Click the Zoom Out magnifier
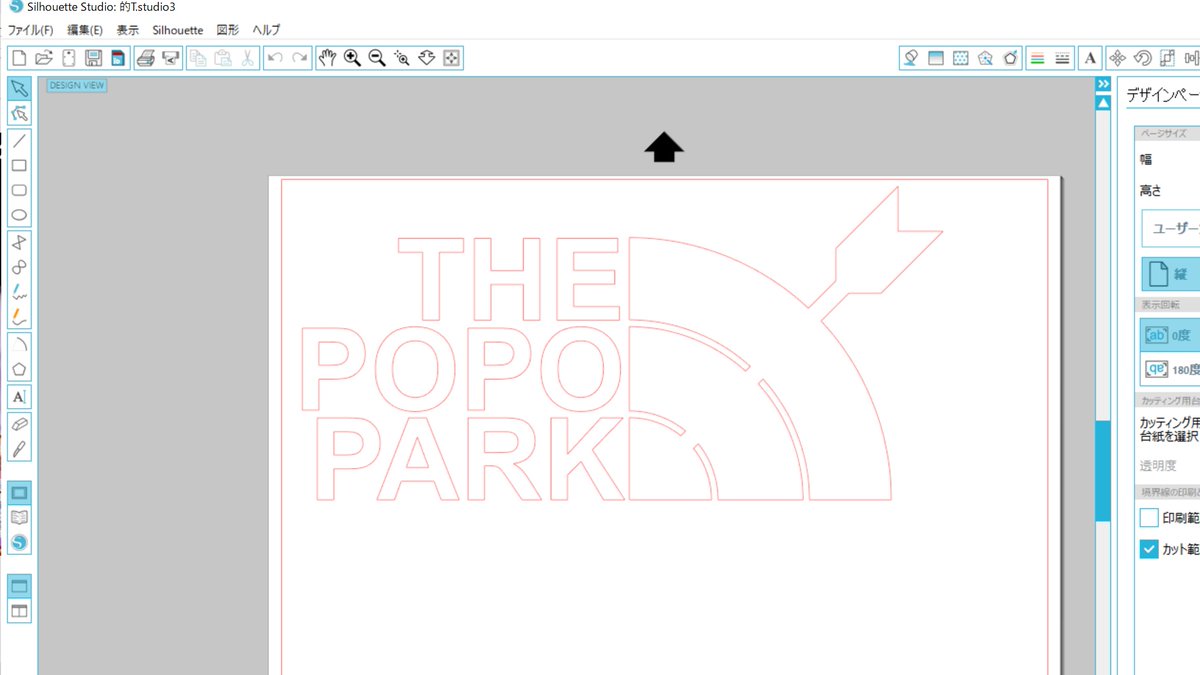 pyautogui.click(x=377, y=58)
